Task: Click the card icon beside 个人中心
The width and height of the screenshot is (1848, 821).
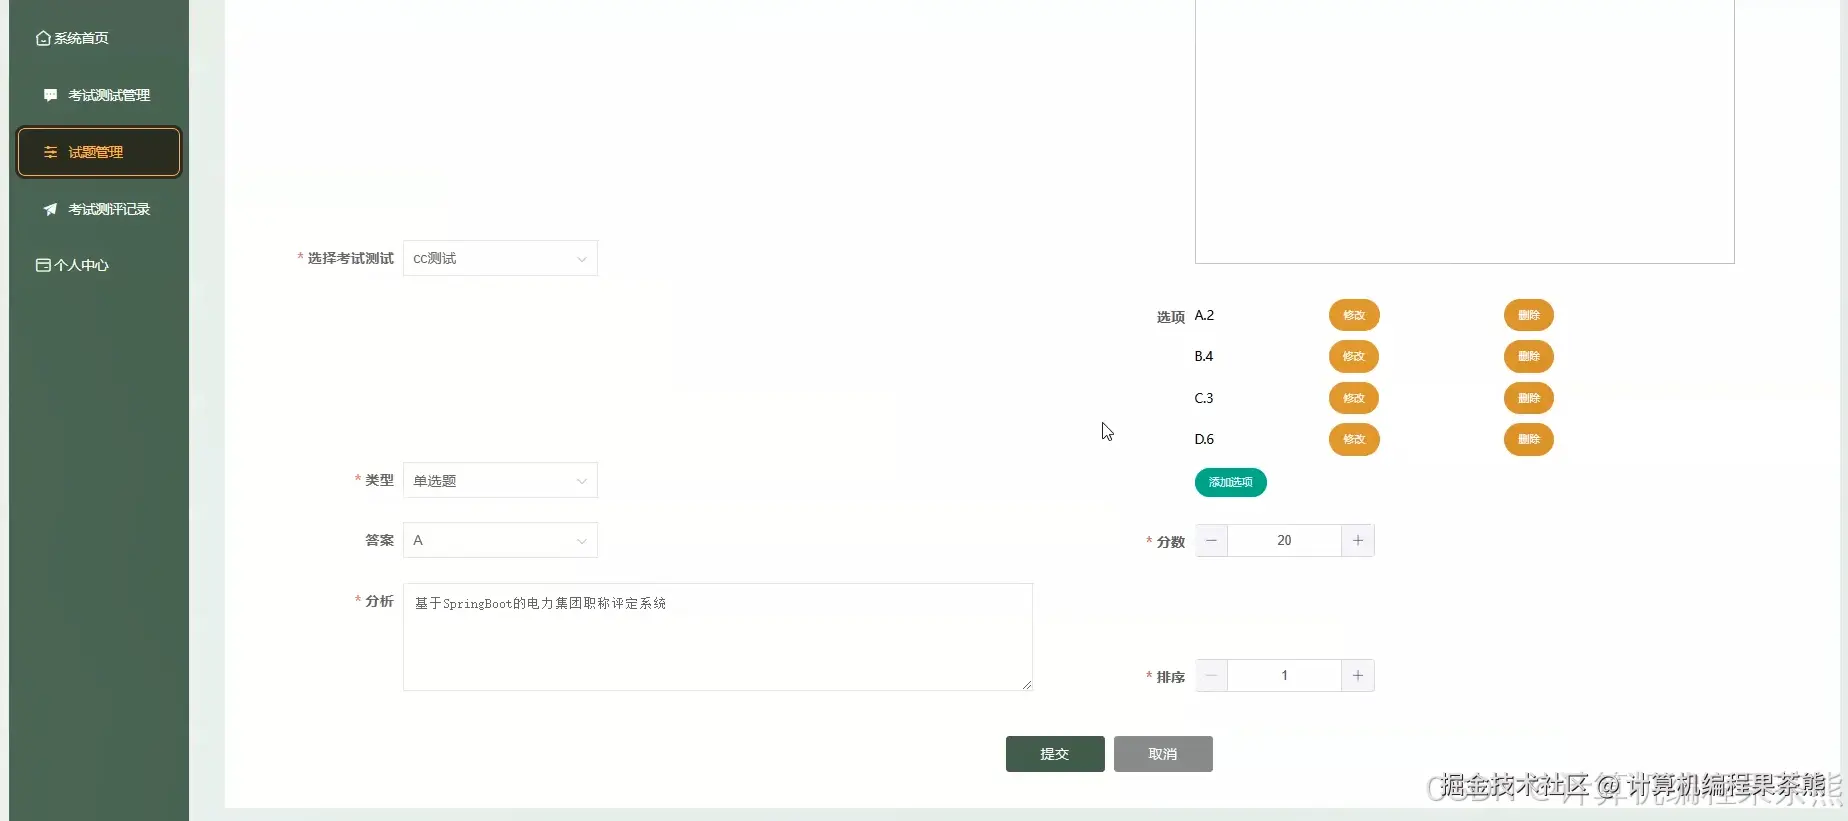Action: pos(43,265)
